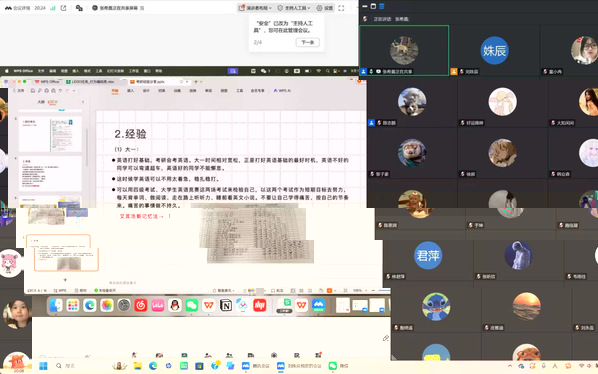This screenshot has height=374, width=598.
Task: Collapse the slide thumbnail panel arrow
Action: (83, 102)
